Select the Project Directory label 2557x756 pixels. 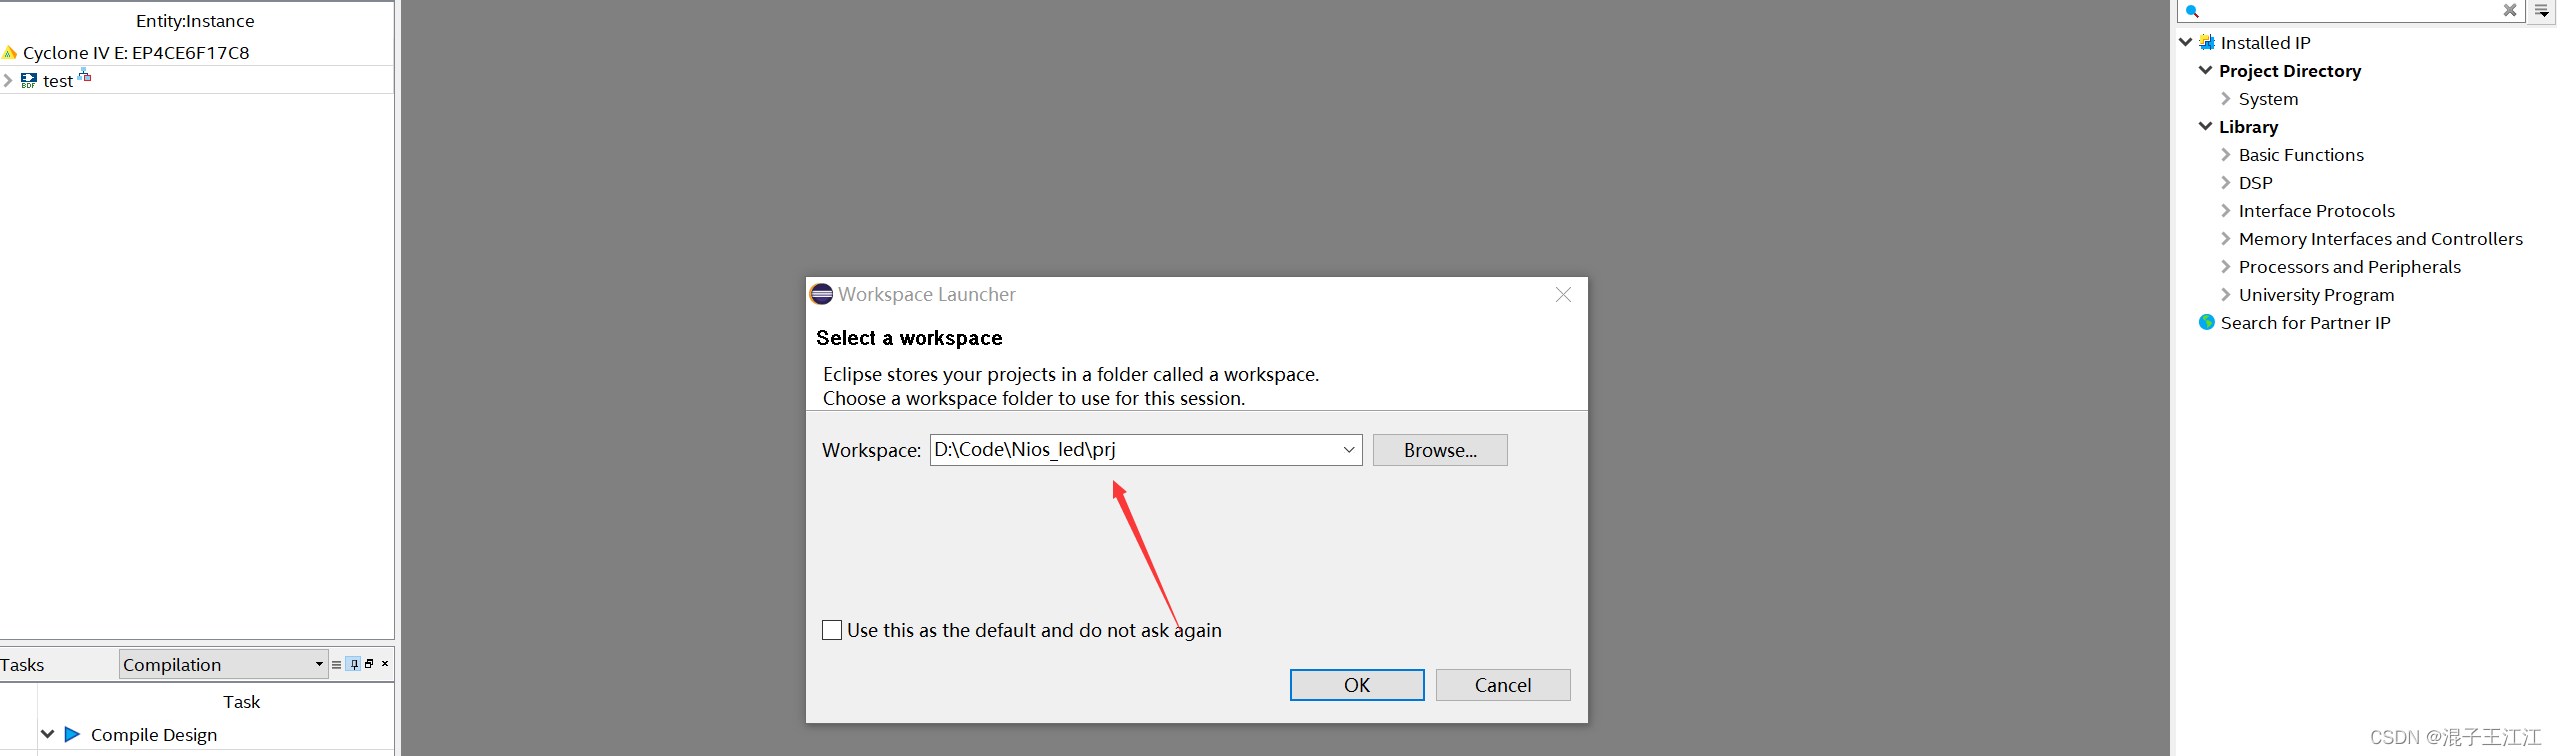tap(2290, 71)
